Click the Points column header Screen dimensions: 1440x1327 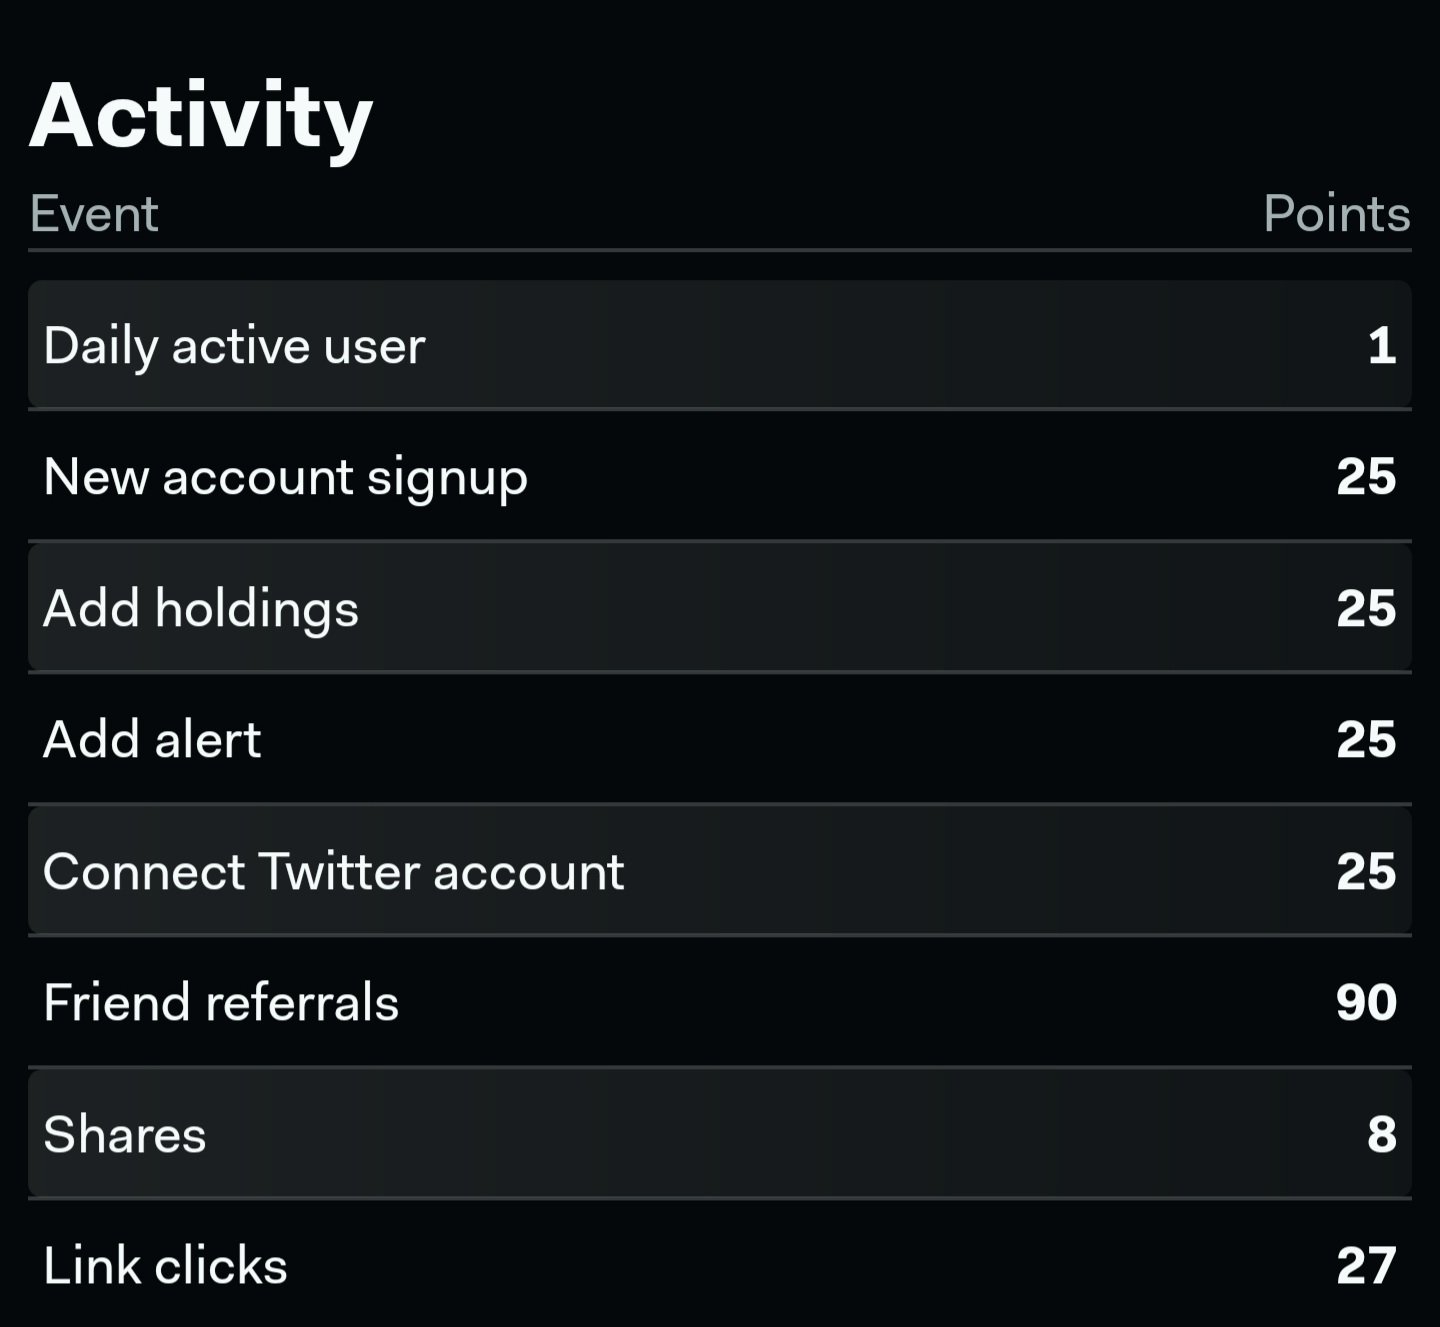(1337, 213)
